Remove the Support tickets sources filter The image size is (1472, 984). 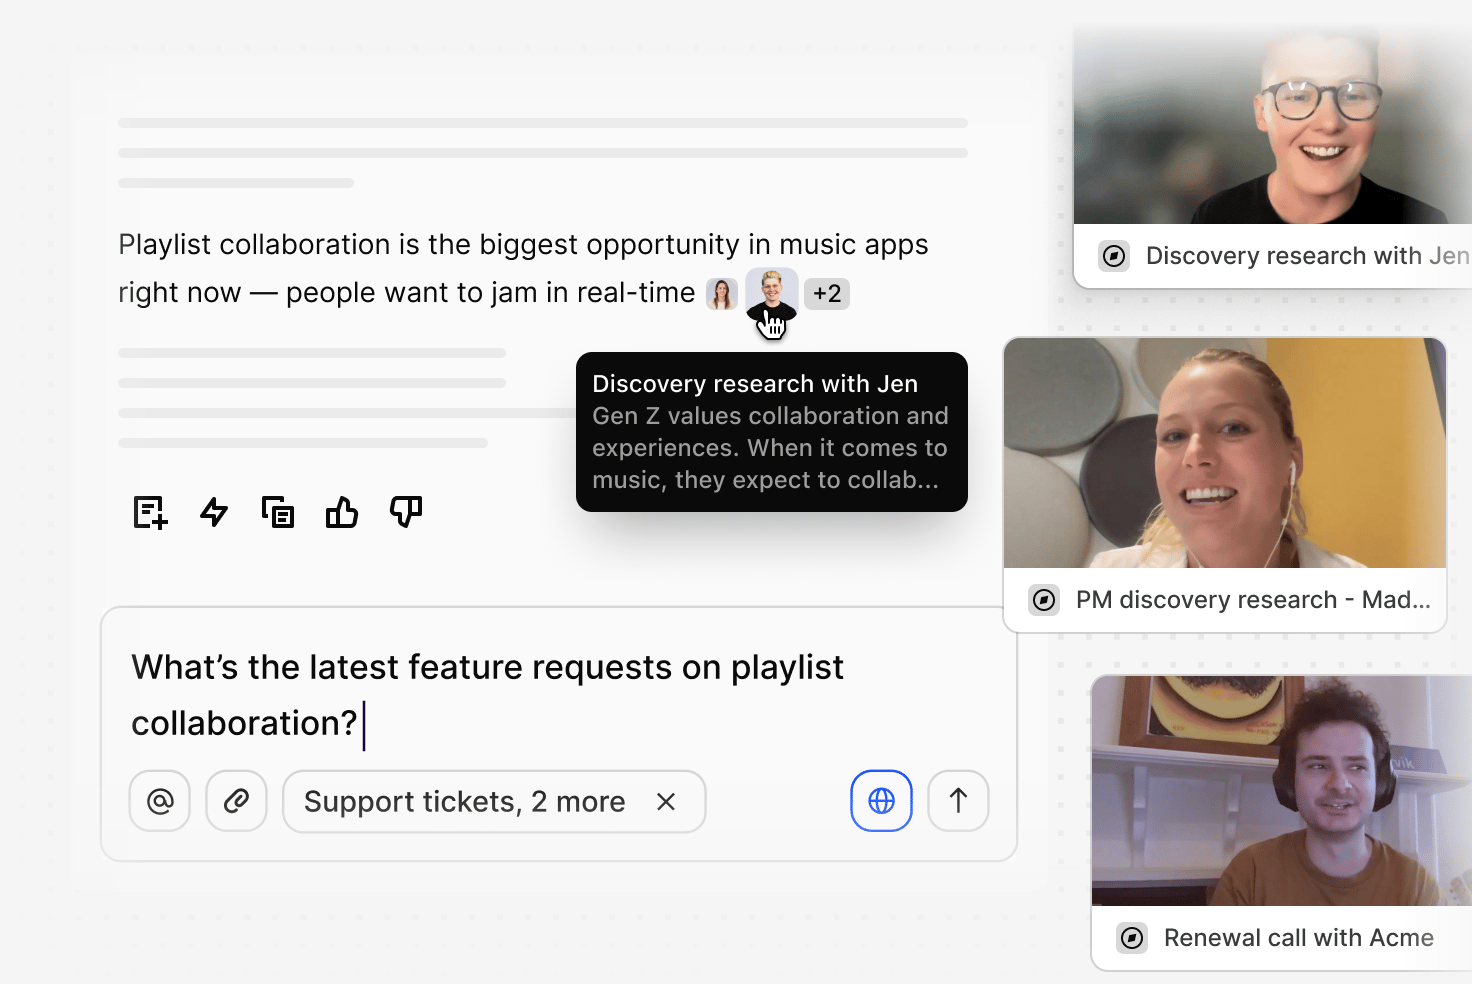tap(666, 801)
